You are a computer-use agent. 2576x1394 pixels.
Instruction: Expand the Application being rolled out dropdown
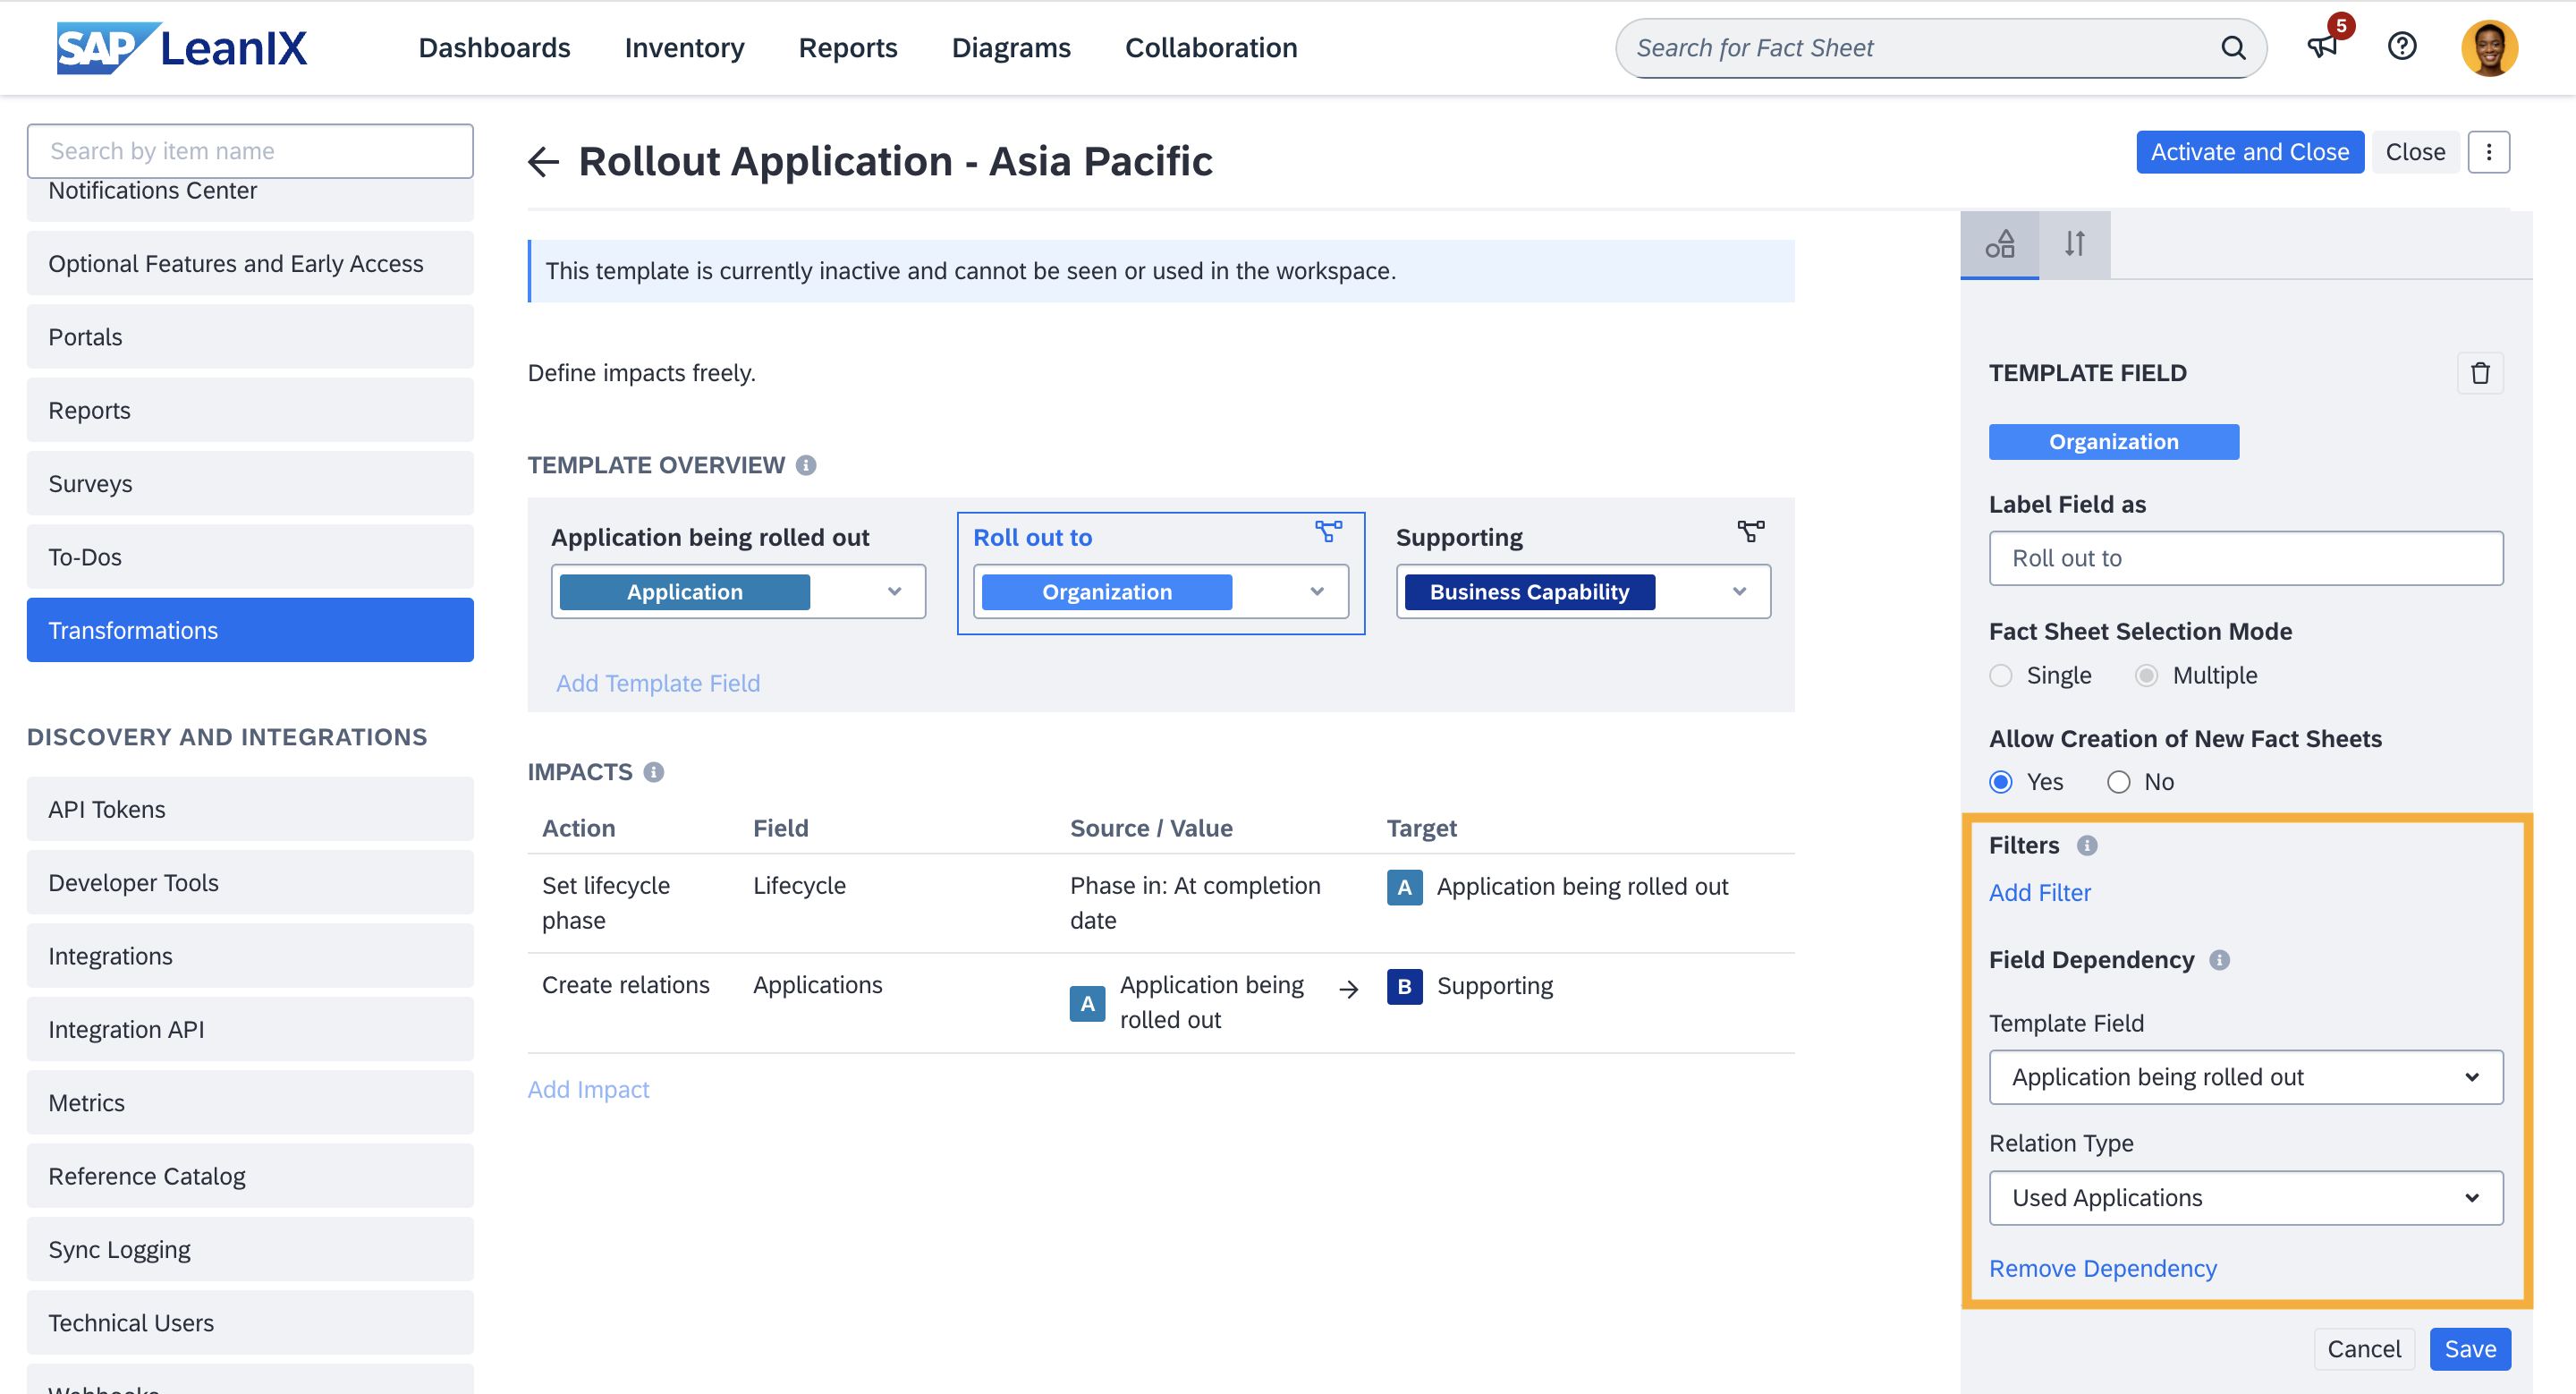coord(2243,1076)
